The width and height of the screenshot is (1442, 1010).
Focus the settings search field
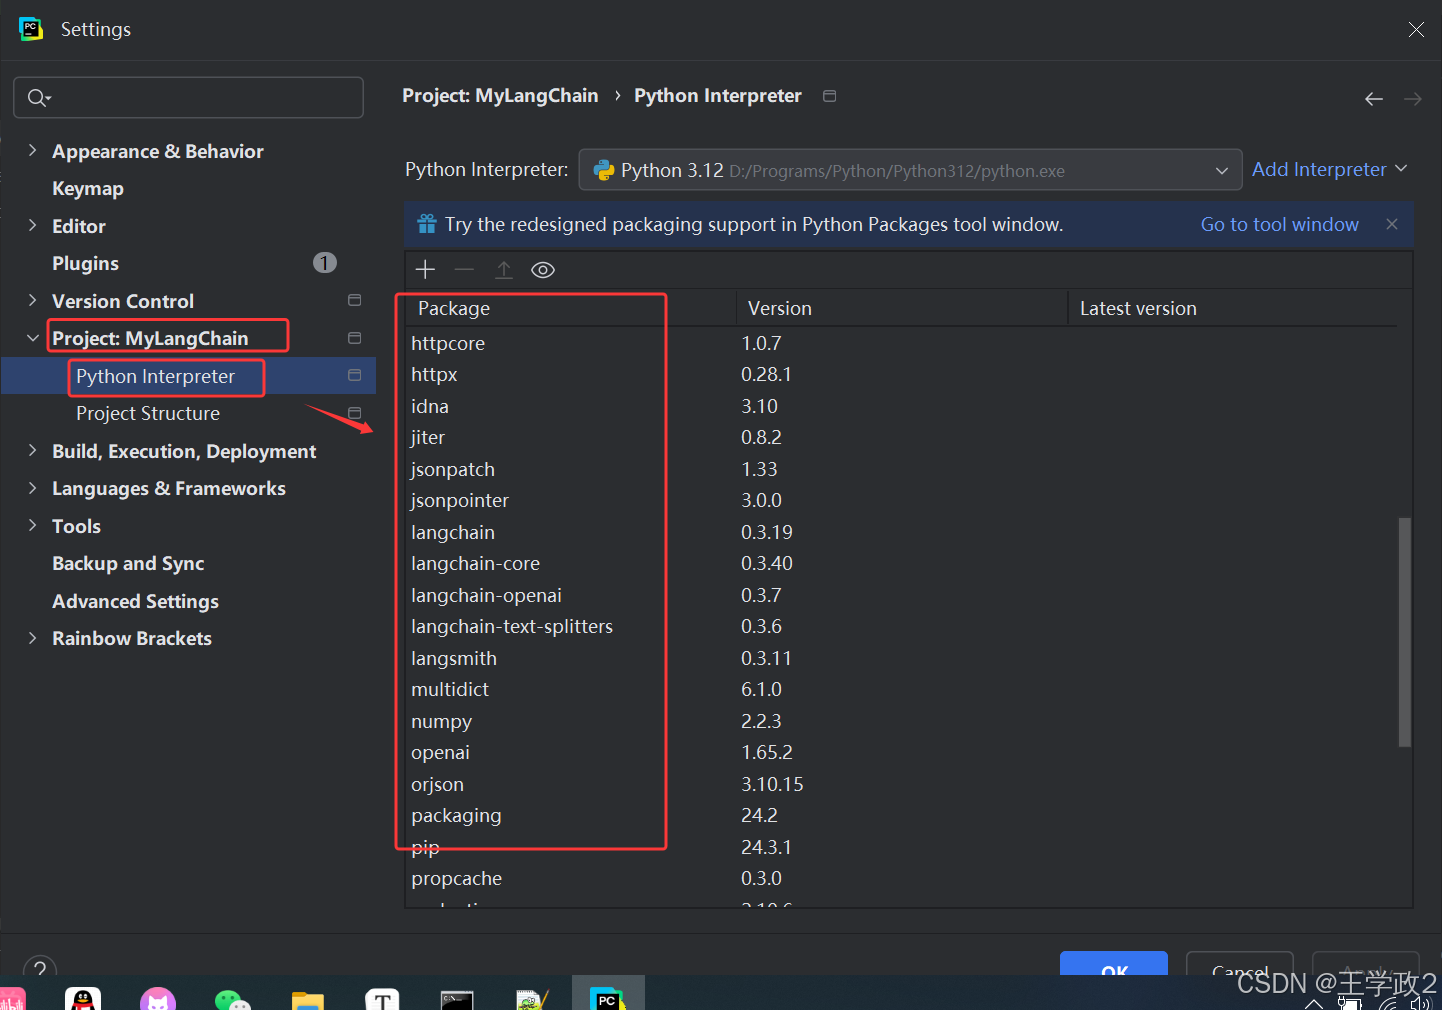coord(188,97)
